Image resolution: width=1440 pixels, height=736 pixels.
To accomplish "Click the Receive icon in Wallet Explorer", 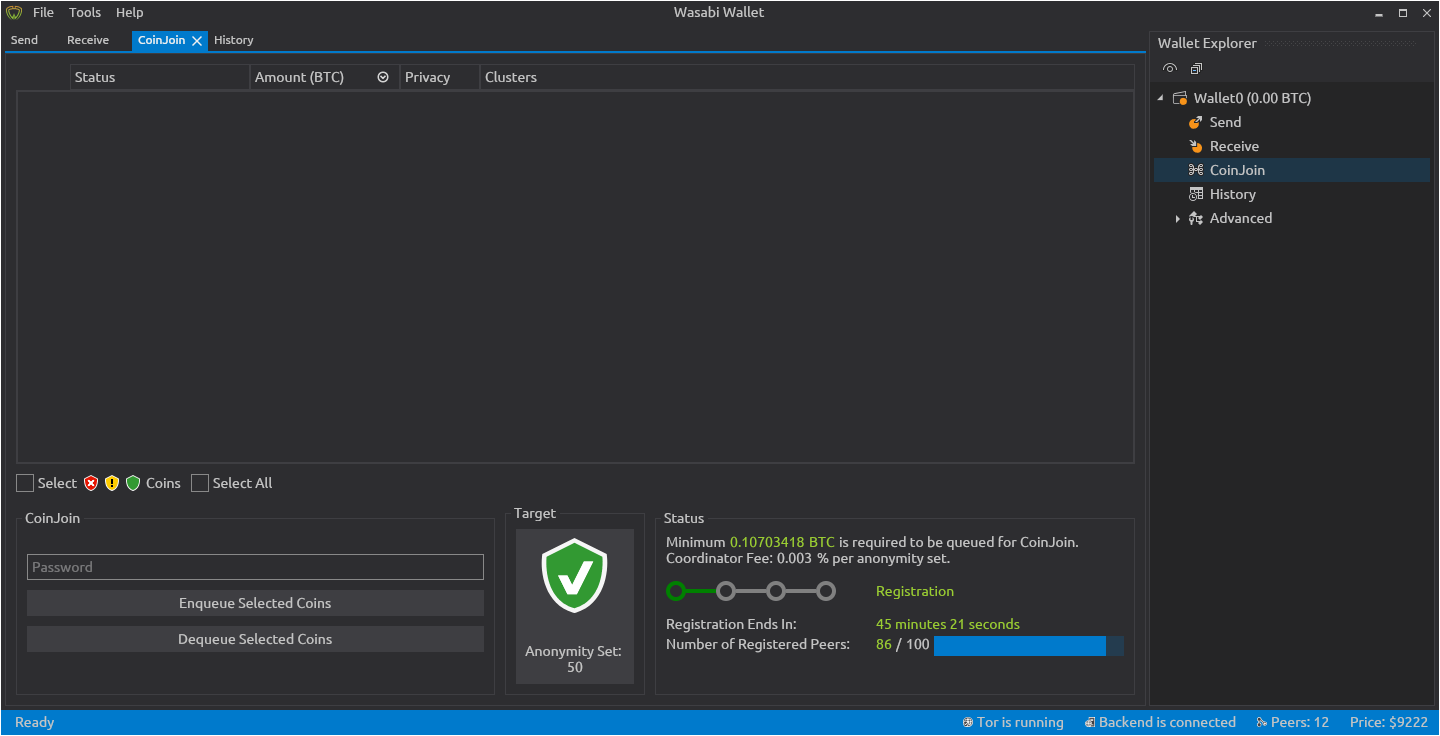I will point(1195,146).
